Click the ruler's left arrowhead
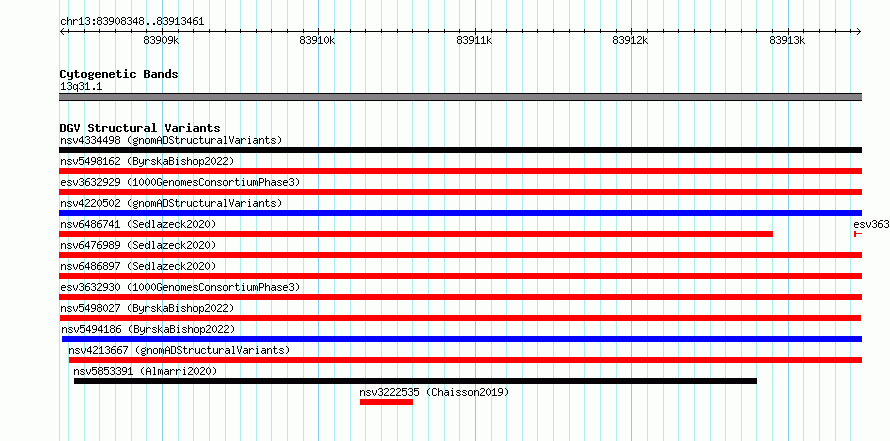Screen dimensions: 890x441 coord(62,32)
